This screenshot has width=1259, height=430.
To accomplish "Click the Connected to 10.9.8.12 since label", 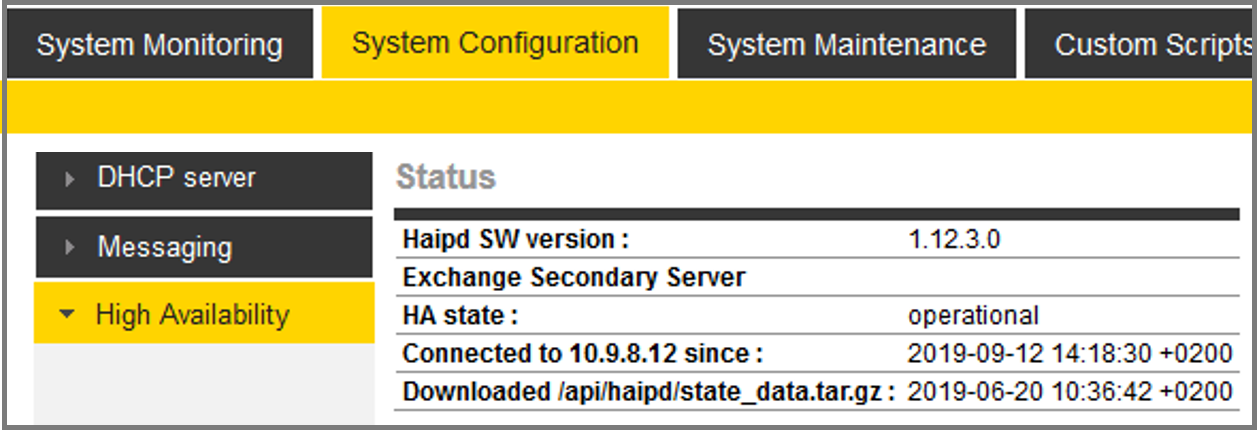I will click(x=582, y=353).
